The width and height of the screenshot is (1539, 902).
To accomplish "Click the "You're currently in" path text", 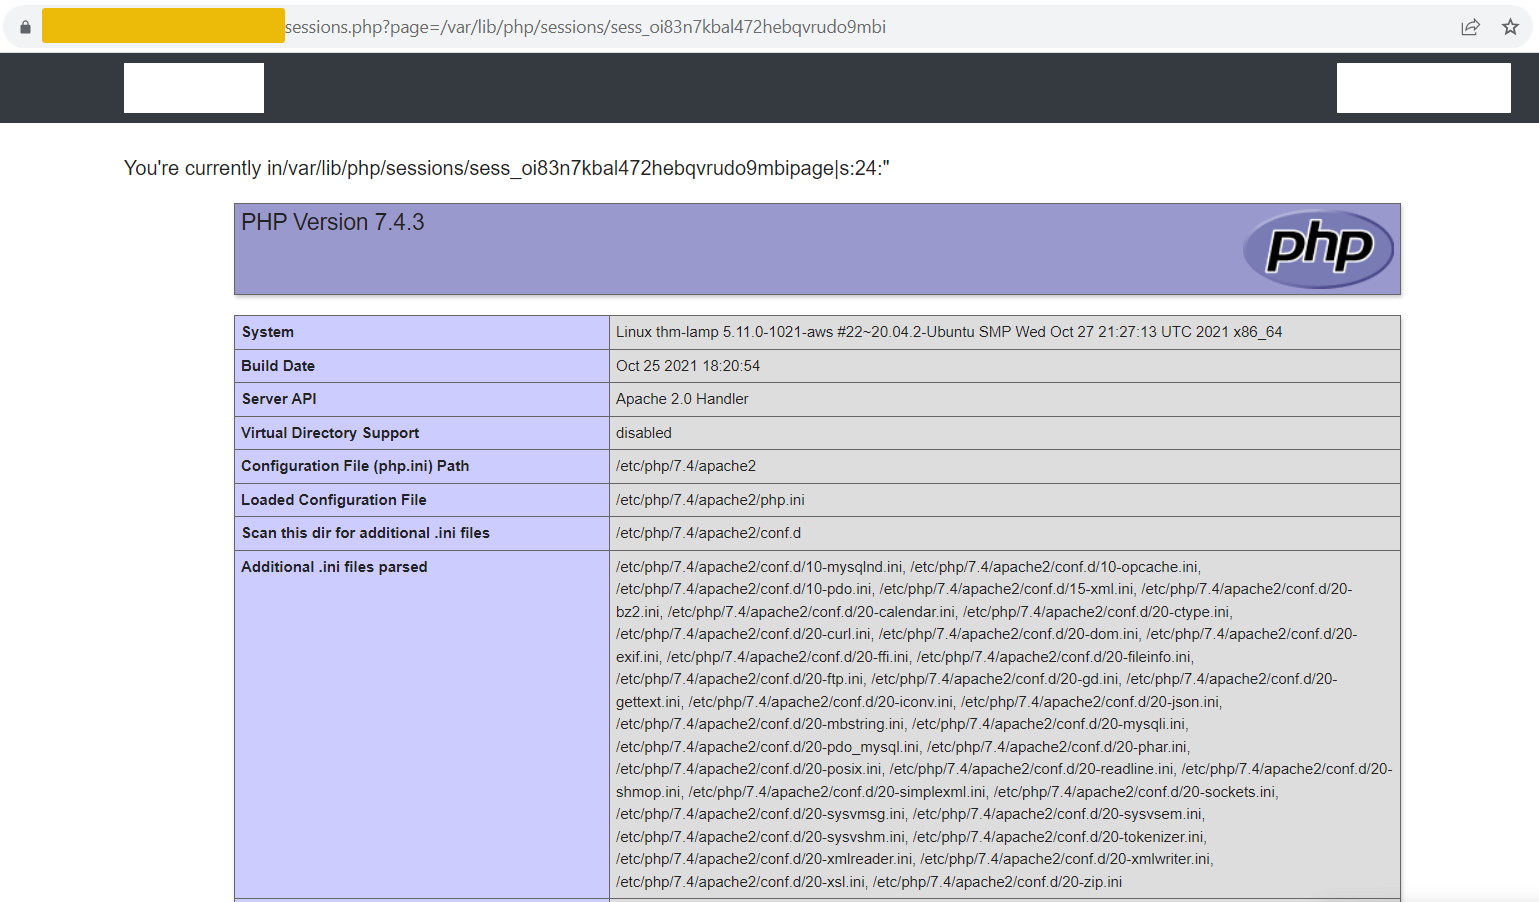I will pyautogui.click(x=506, y=168).
